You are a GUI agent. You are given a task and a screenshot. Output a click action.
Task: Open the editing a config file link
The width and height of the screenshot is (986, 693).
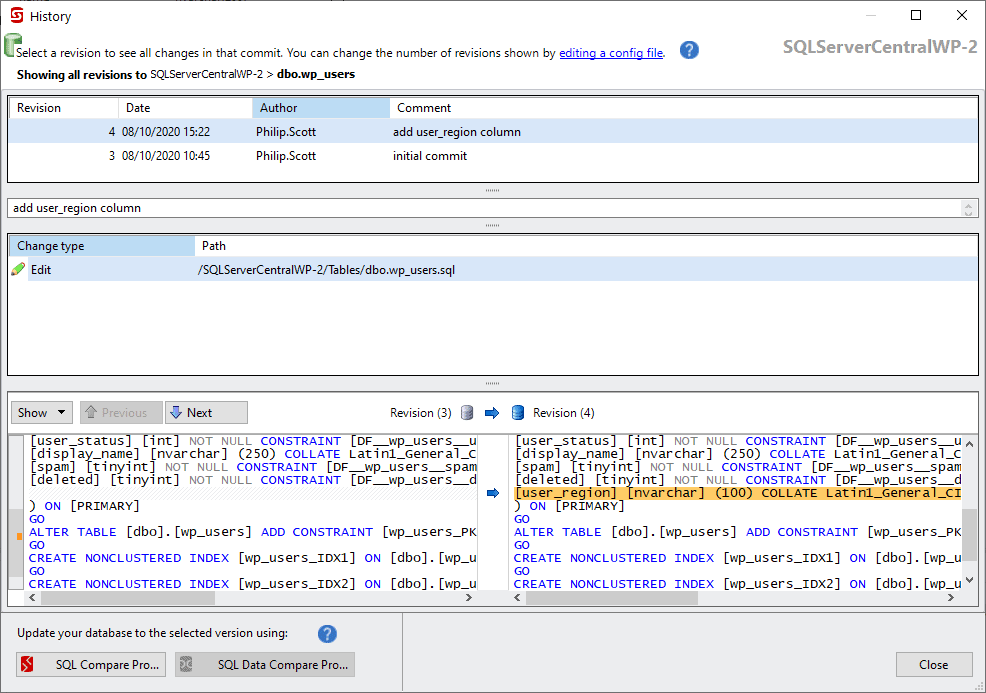pyautogui.click(x=610, y=53)
